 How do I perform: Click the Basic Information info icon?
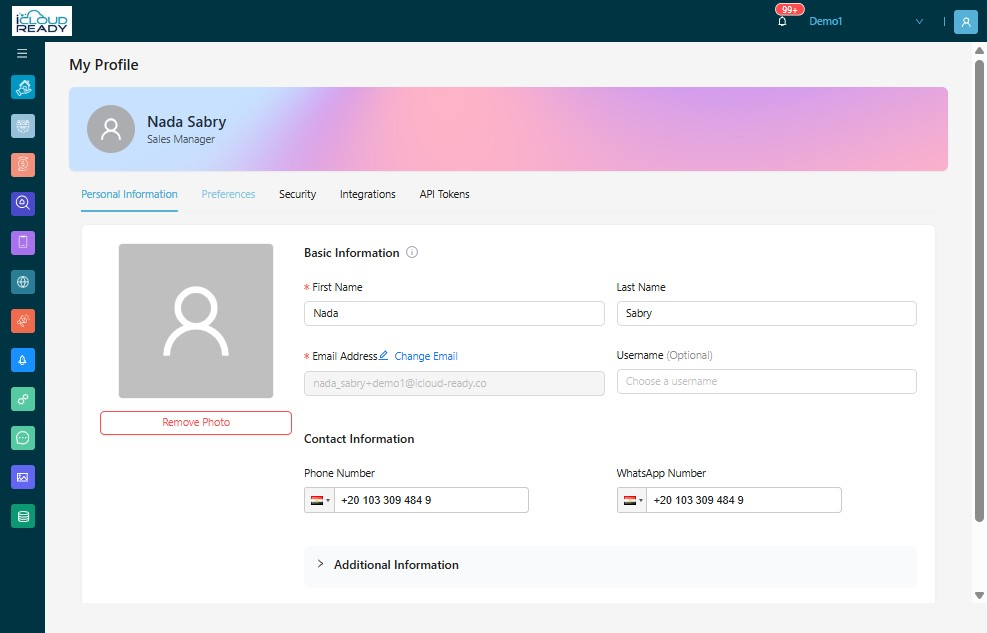click(x=412, y=252)
